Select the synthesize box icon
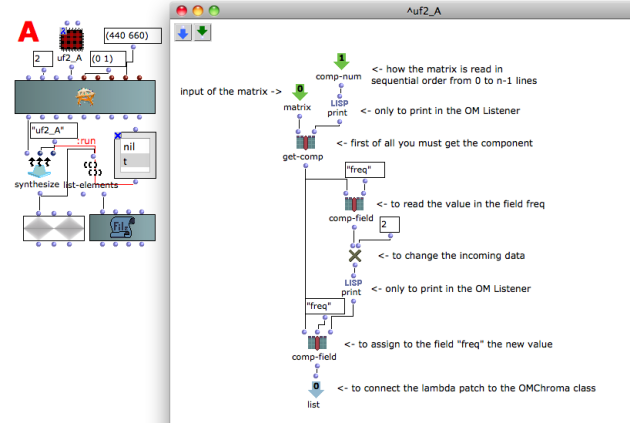The height and width of the screenshot is (423, 630). [39, 168]
